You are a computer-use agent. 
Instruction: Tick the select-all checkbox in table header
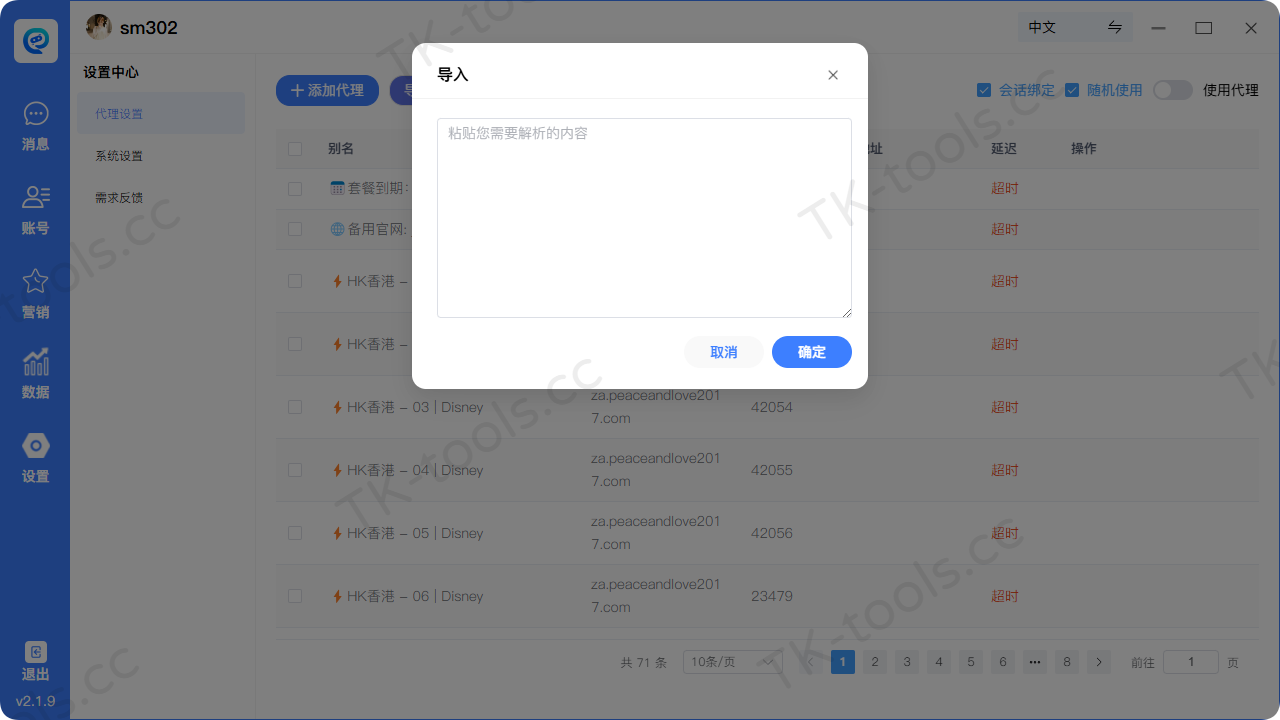295,149
